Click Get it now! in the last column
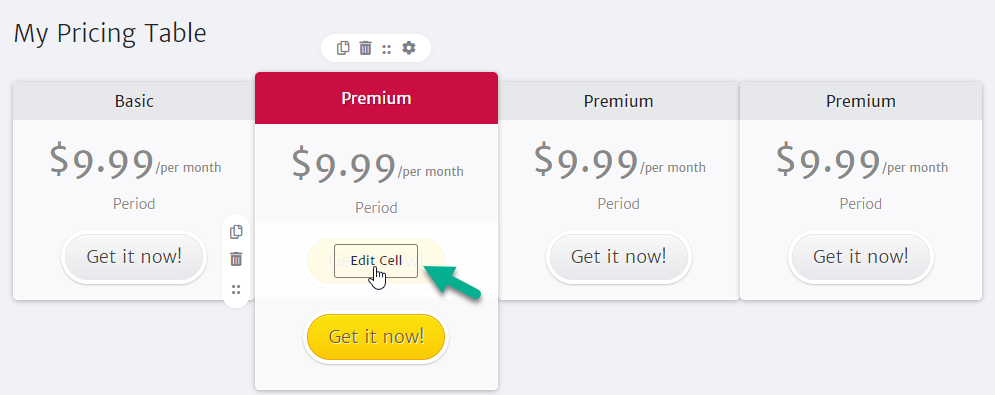 point(860,257)
